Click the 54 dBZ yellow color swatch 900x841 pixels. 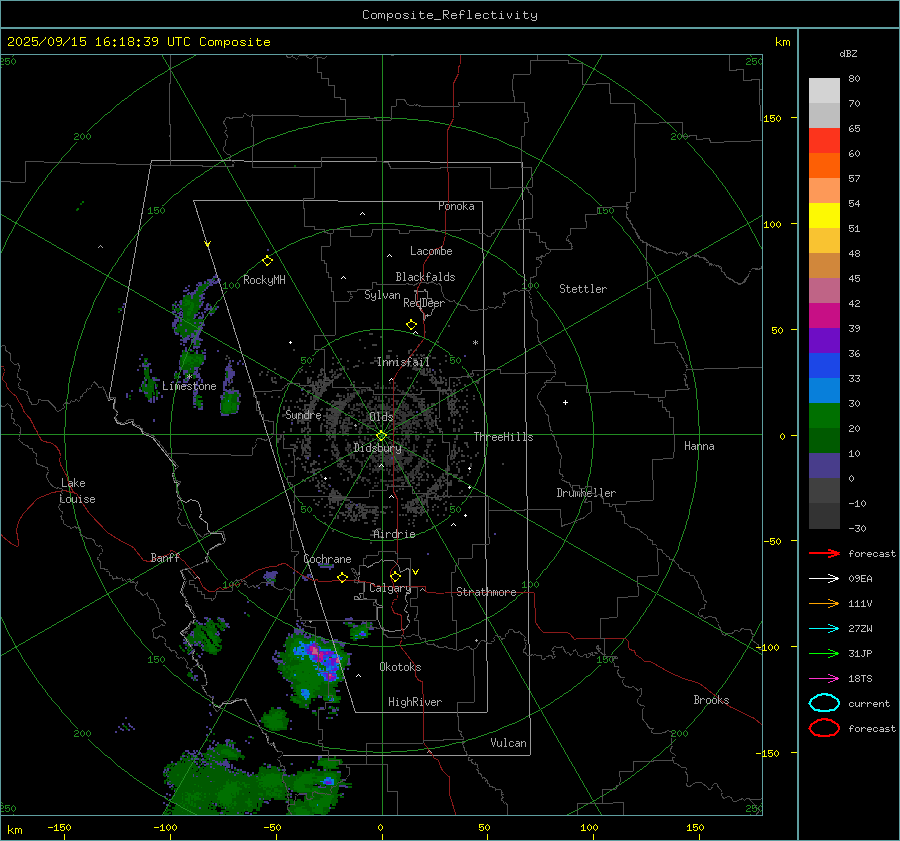pyautogui.click(x=824, y=215)
